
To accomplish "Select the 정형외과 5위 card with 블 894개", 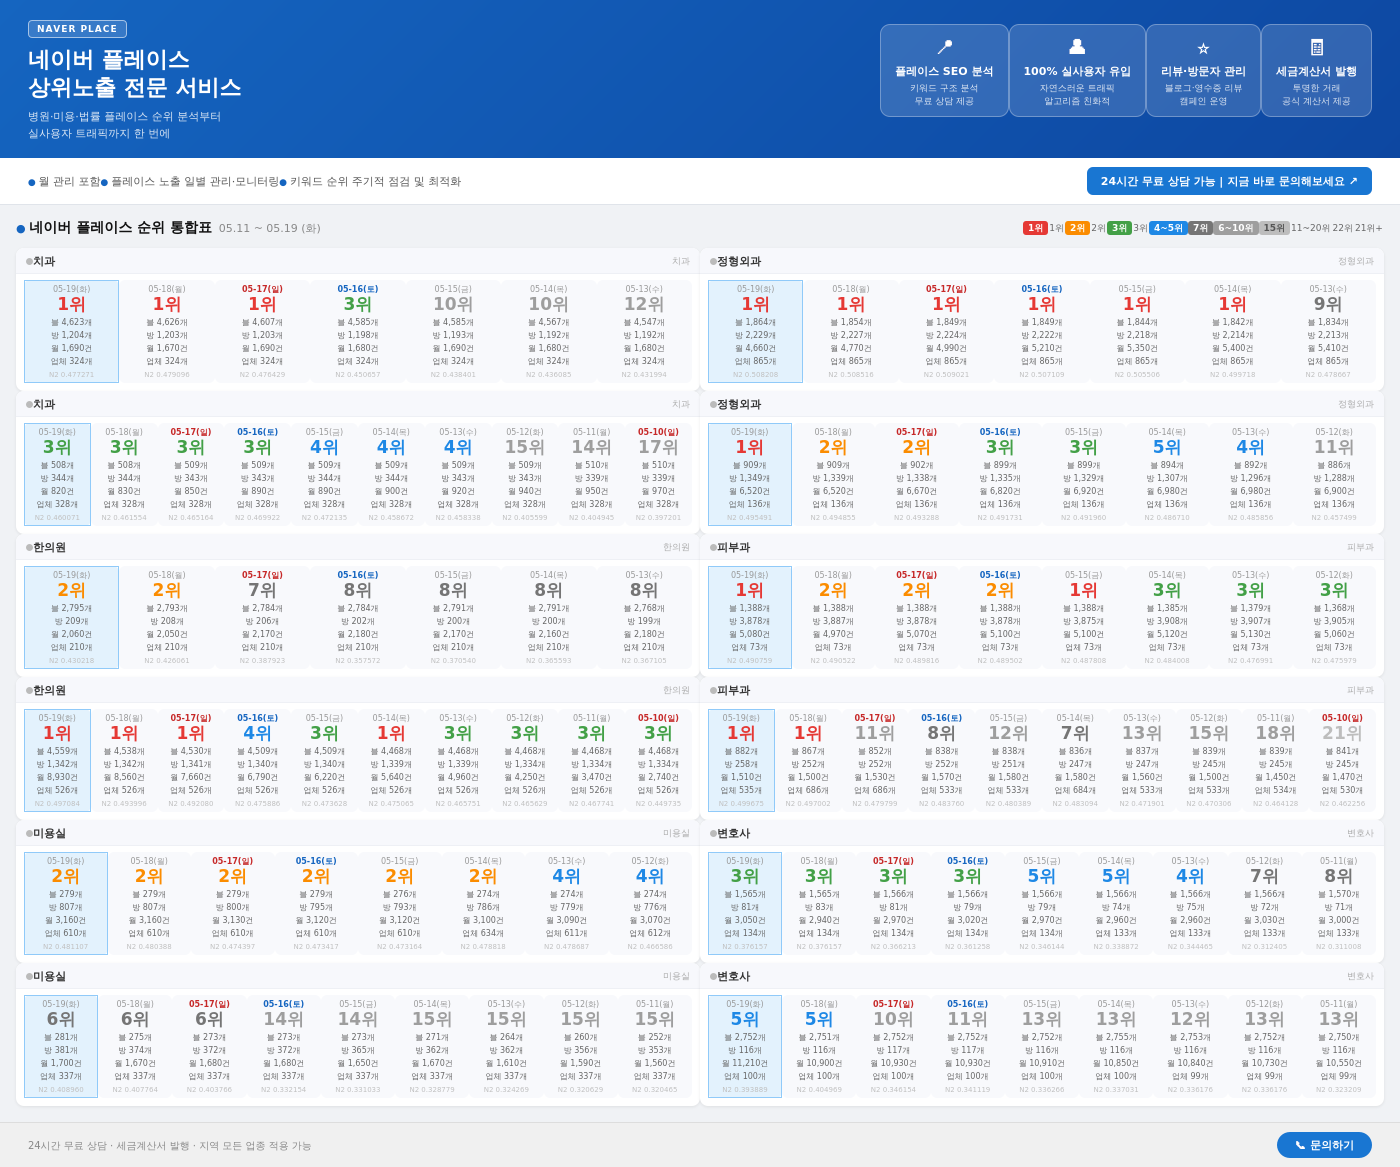I will 1166,474.
